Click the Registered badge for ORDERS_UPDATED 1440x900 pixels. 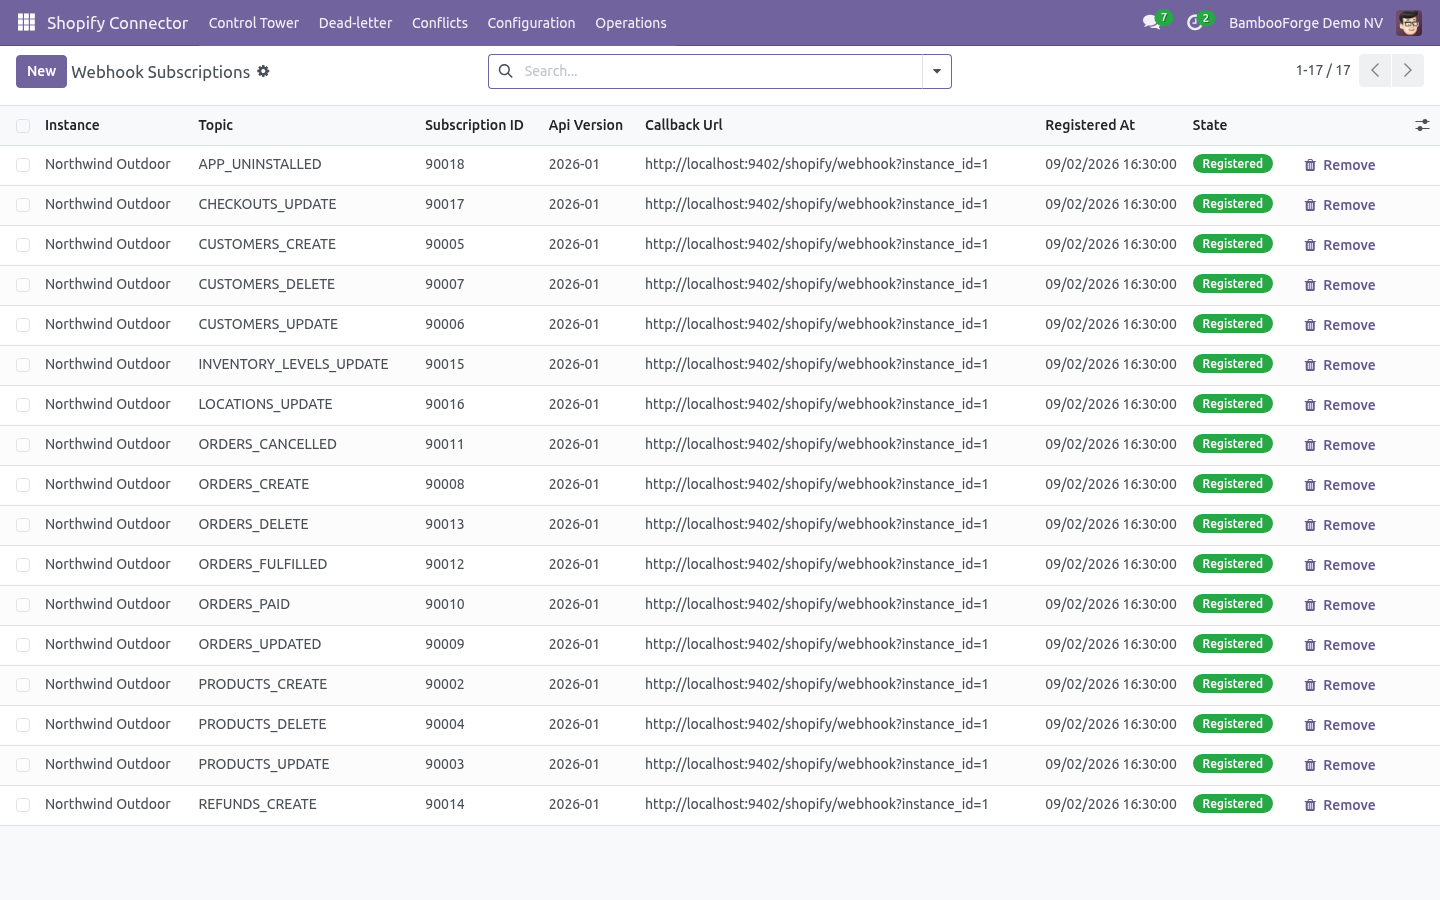(x=1232, y=644)
